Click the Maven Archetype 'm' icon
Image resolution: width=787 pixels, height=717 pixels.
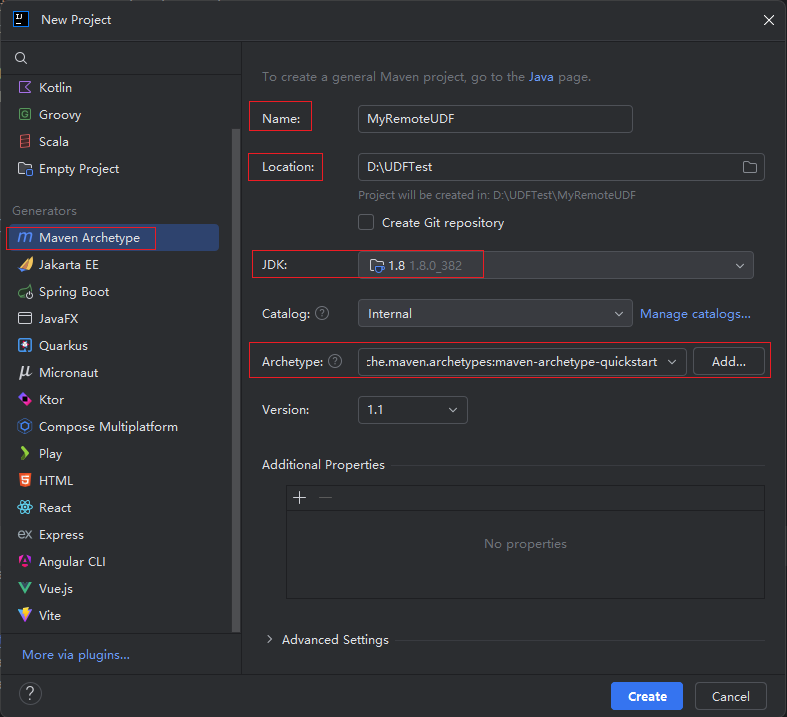[25, 237]
